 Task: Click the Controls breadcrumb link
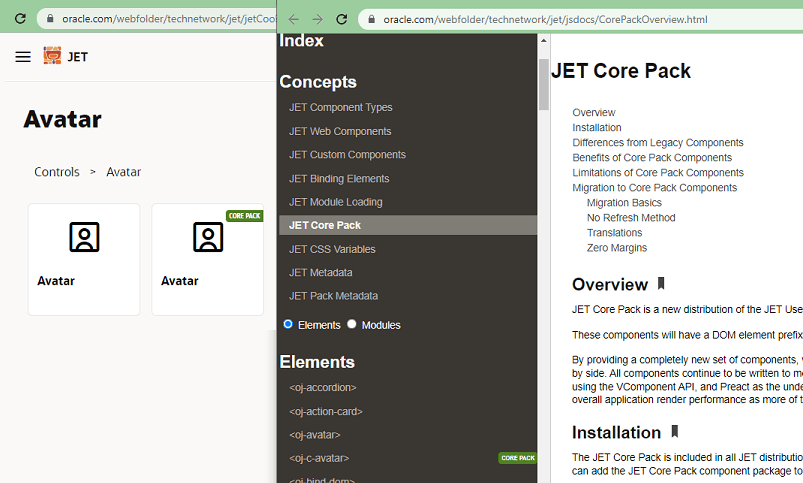[57, 172]
